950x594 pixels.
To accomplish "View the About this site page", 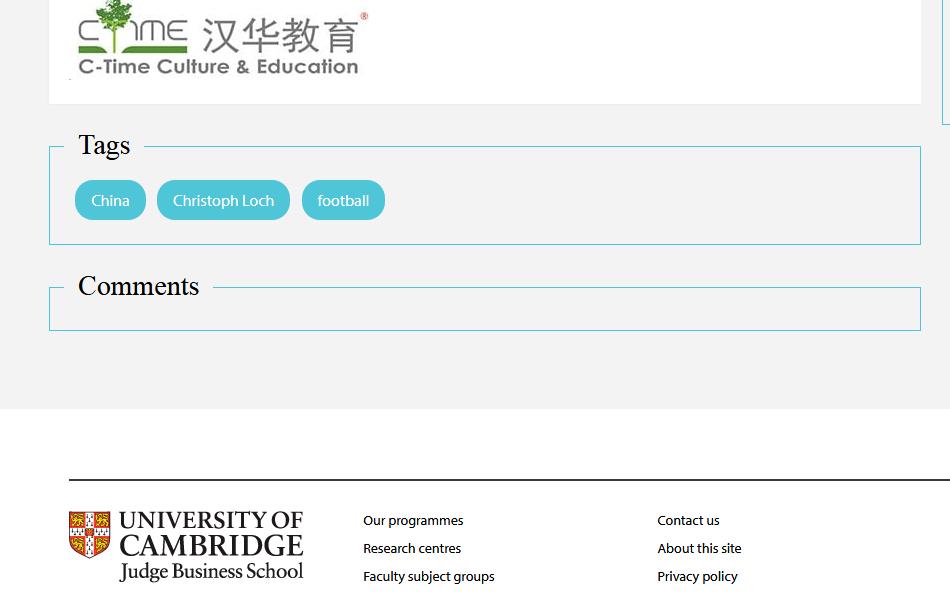I will [699, 548].
